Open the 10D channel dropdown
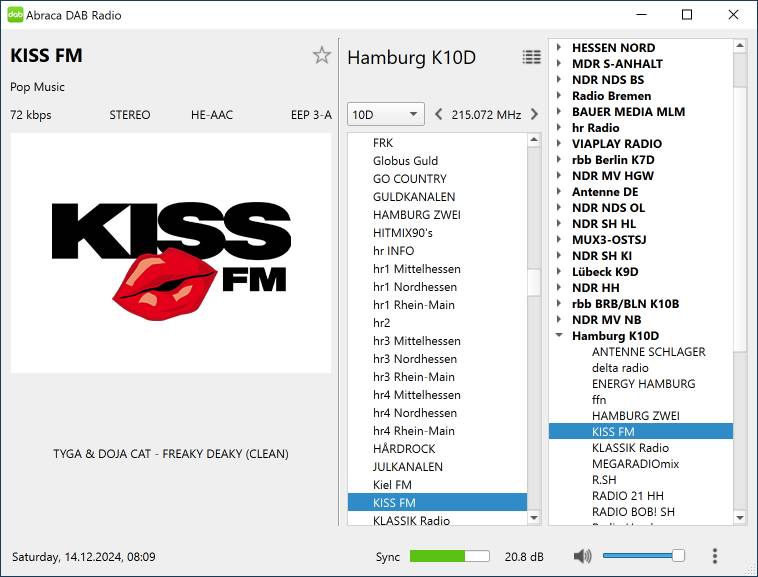 pos(385,115)
